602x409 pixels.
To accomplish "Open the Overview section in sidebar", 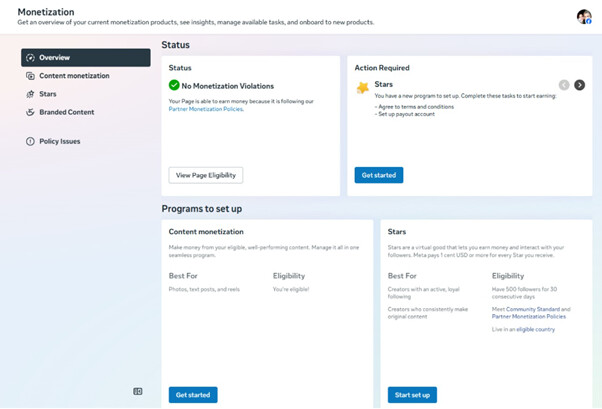I will pos(86,58).
